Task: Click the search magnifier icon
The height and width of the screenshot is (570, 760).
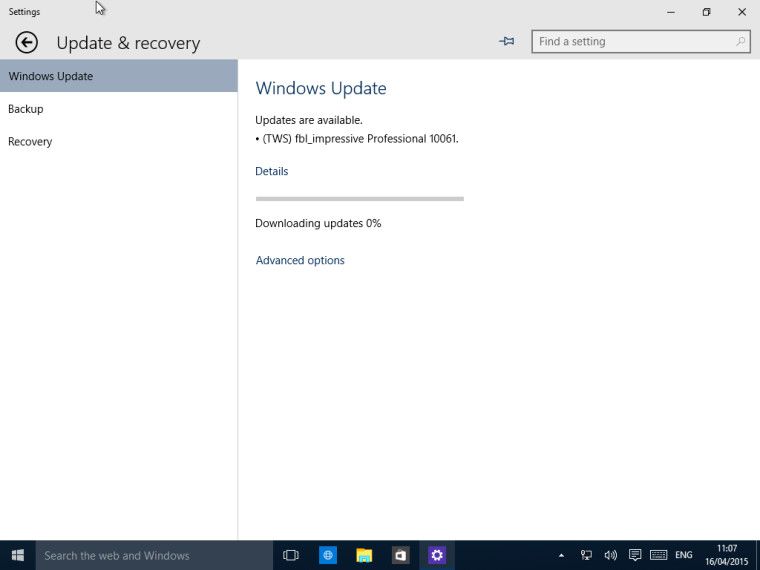Action: 741,42
